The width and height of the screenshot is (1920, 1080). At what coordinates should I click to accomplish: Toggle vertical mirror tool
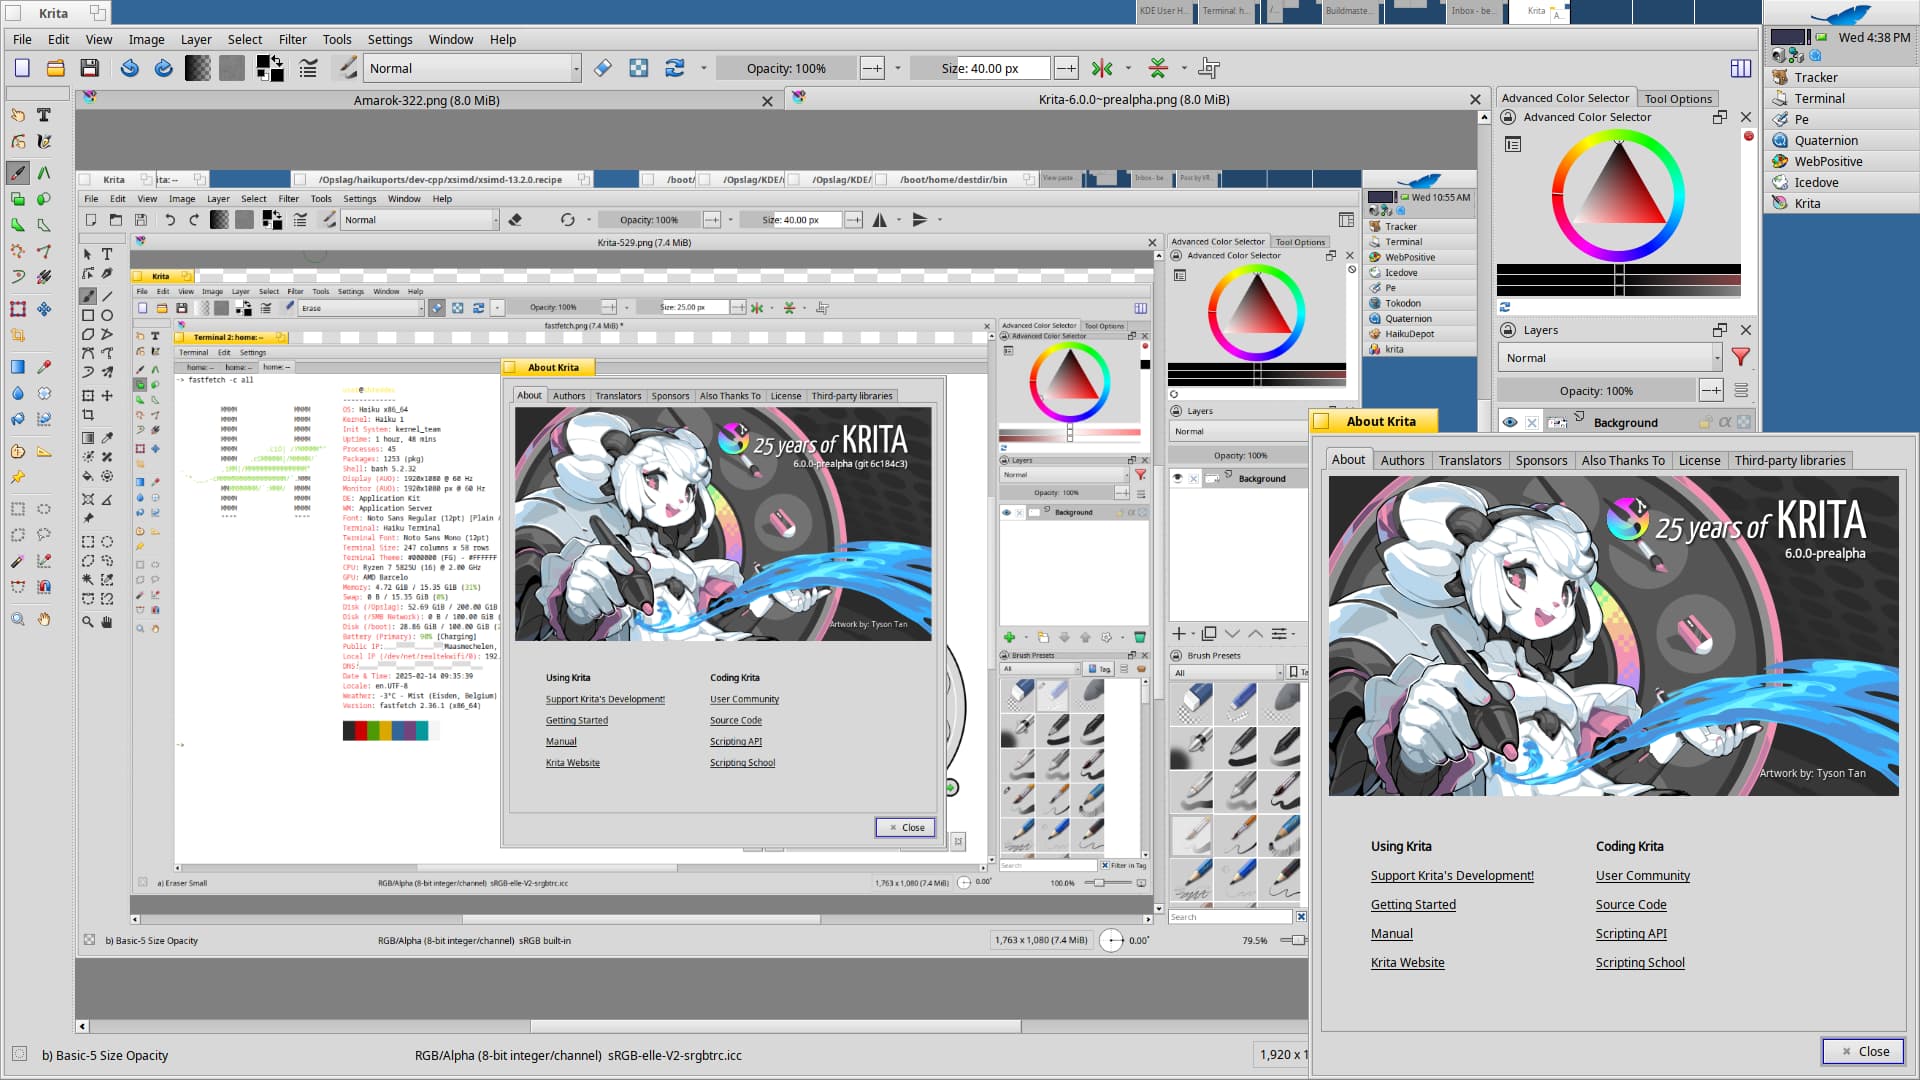point(1158,68)
